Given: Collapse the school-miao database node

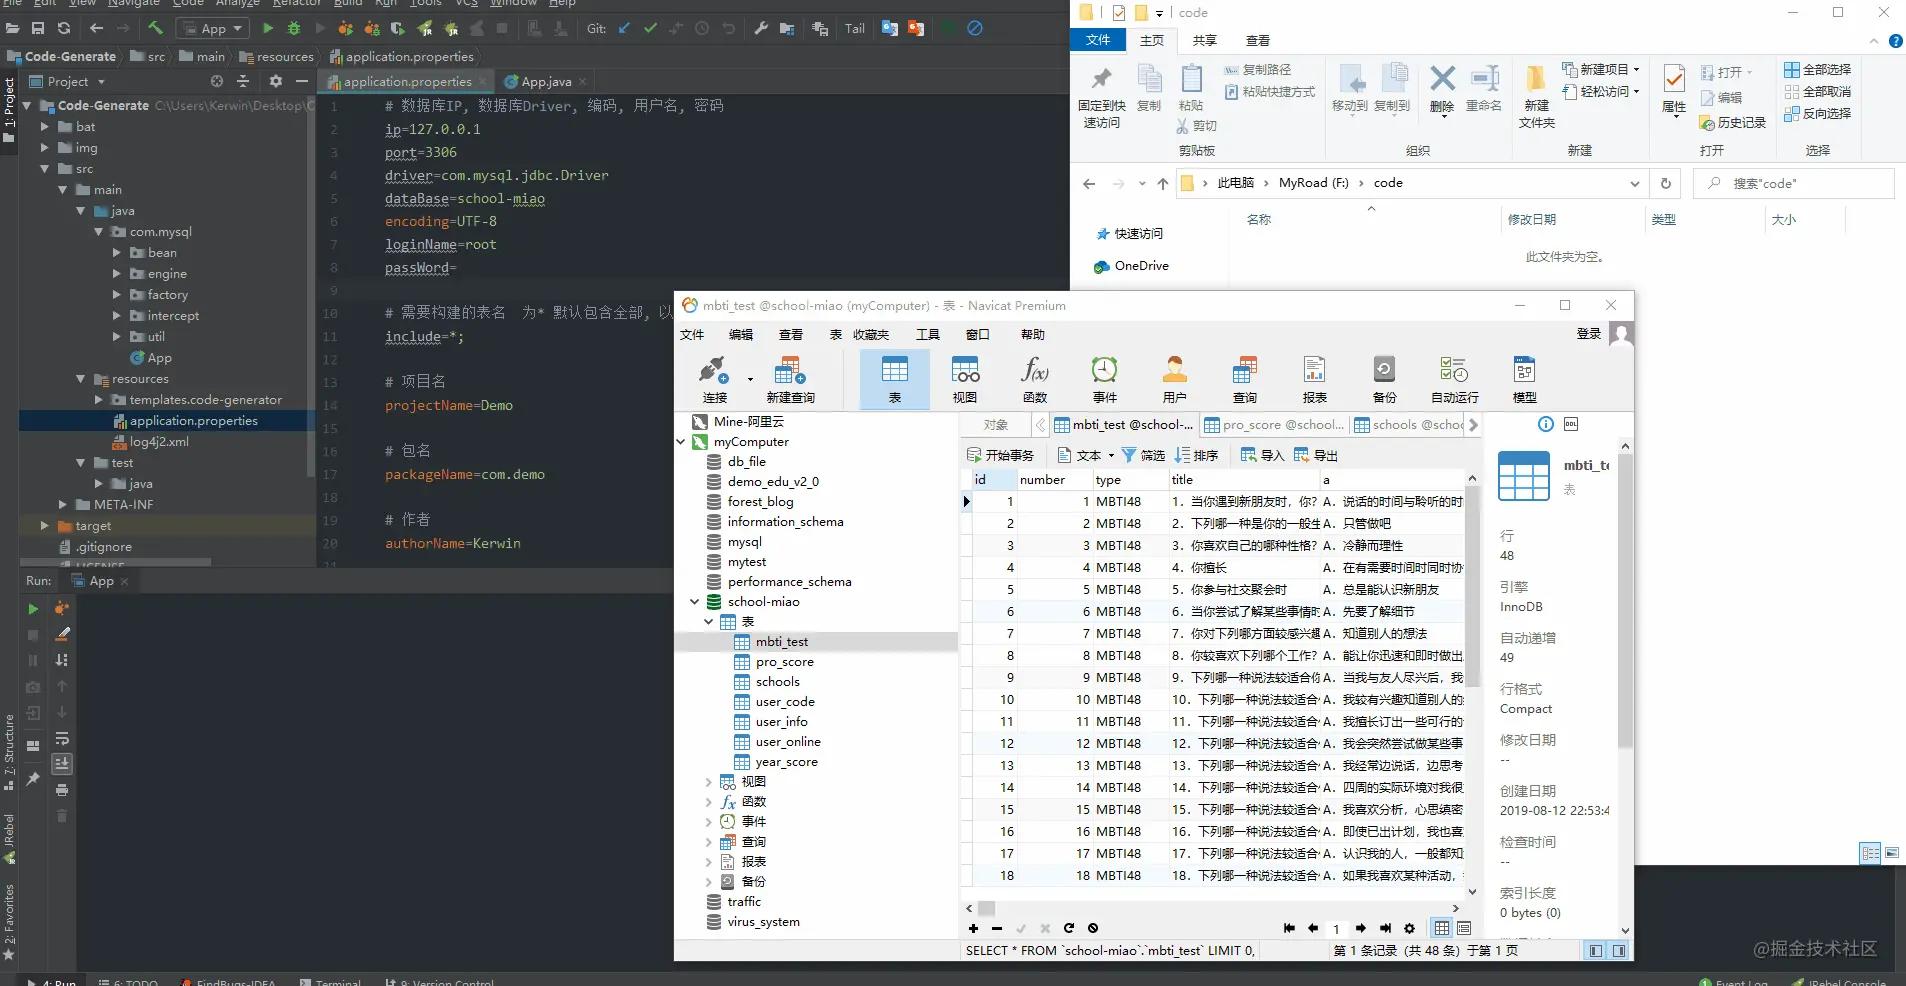Looking at the screenshot, I should point(695,602).
